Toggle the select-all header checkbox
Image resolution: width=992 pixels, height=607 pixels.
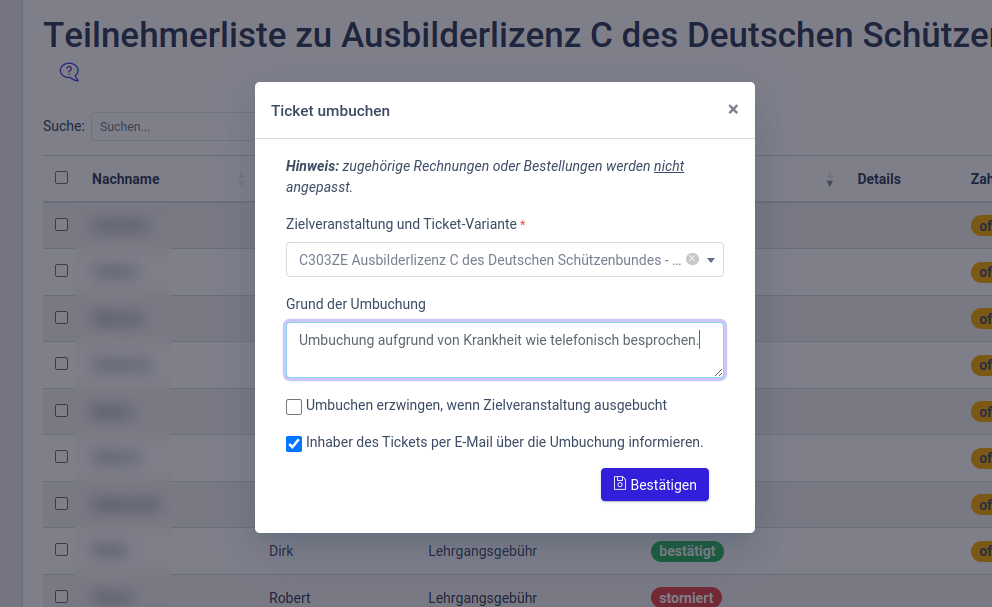click(62, 178)
